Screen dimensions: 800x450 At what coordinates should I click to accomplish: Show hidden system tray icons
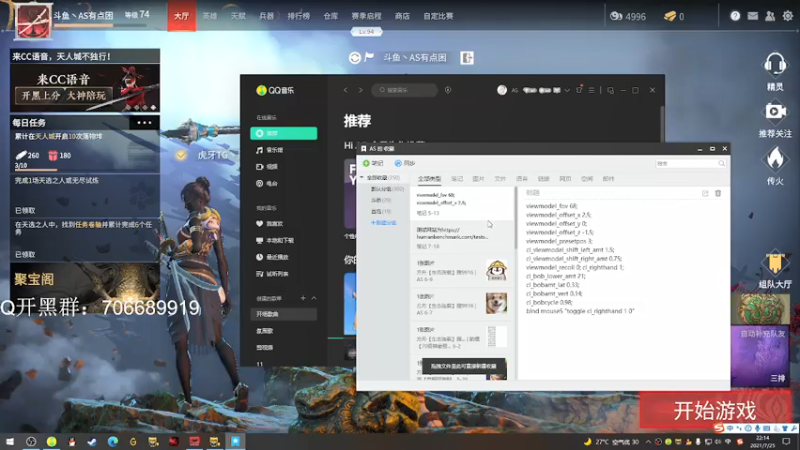tap(648, 442)
